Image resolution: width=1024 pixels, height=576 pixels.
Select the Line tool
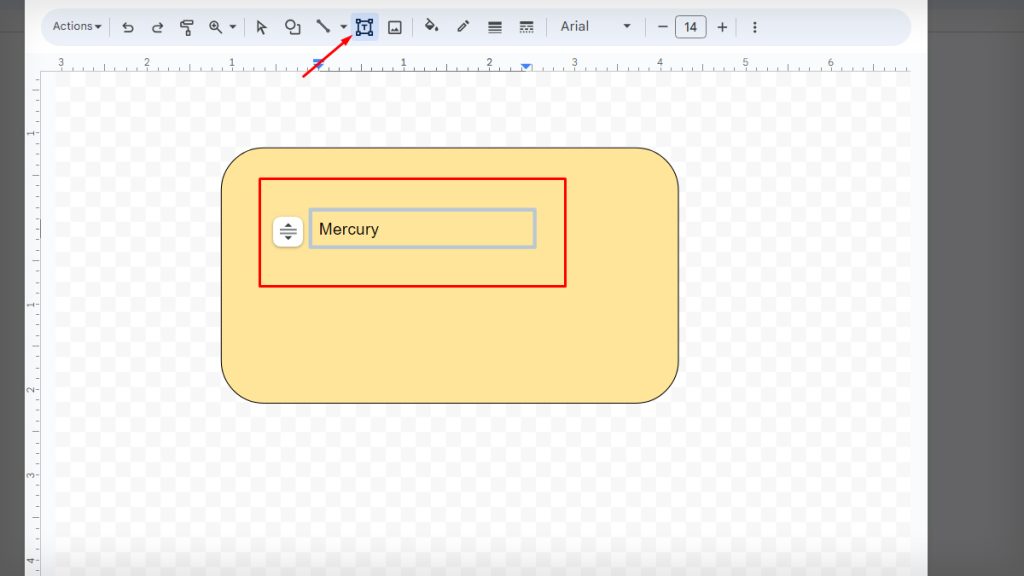[322, 27]
